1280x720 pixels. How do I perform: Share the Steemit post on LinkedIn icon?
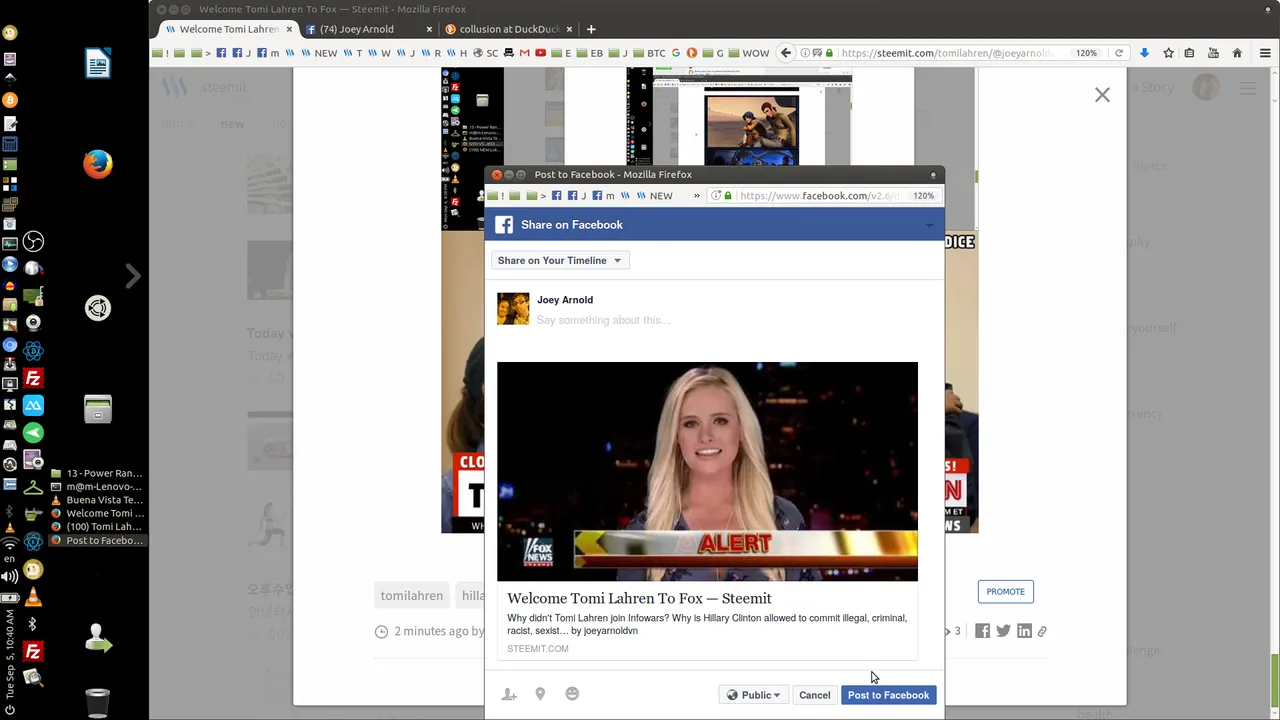coord(1024,631)
